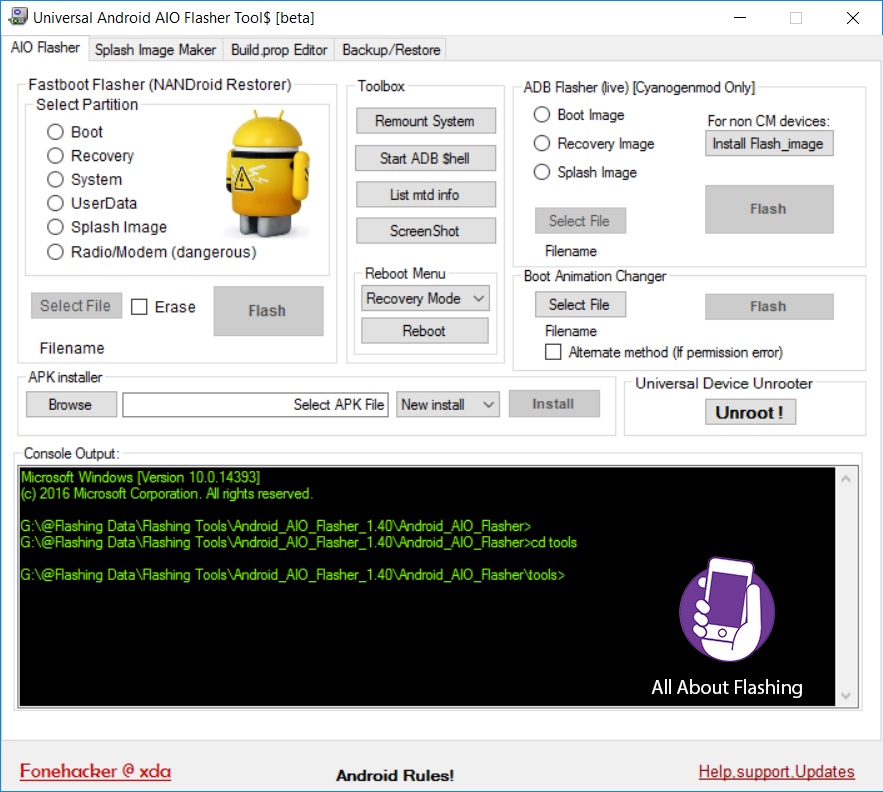883x792 pixels.
Task: Click Install Flash_image for non-CM devices
Action: point(768,143)
